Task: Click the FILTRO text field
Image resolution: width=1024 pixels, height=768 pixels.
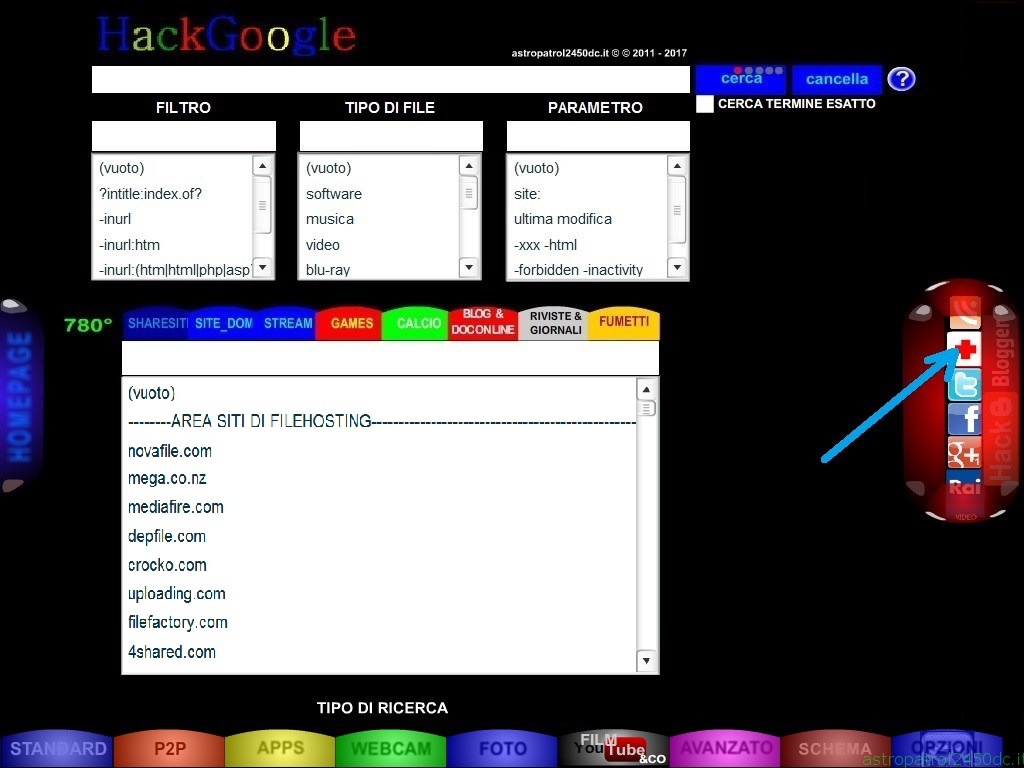Action: point(184,136)
